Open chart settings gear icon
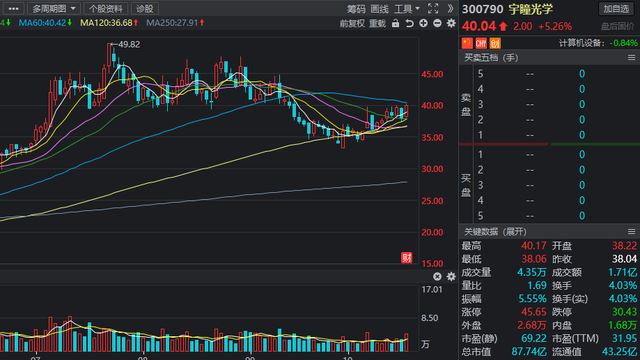The width and height of the screenshot is (640, 360). [451, 23]
